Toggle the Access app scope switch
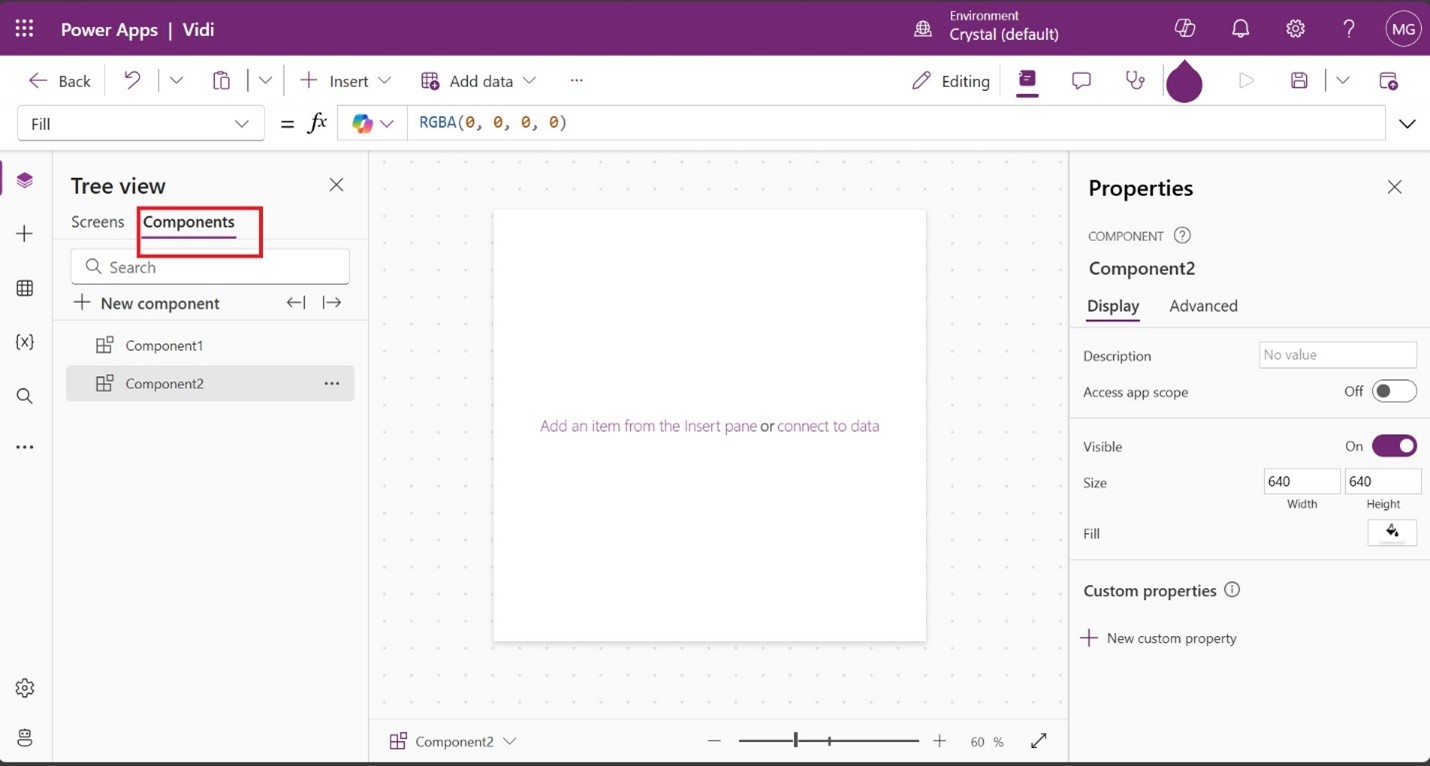Viewport: 1430px width, 766px height. 1394,391
